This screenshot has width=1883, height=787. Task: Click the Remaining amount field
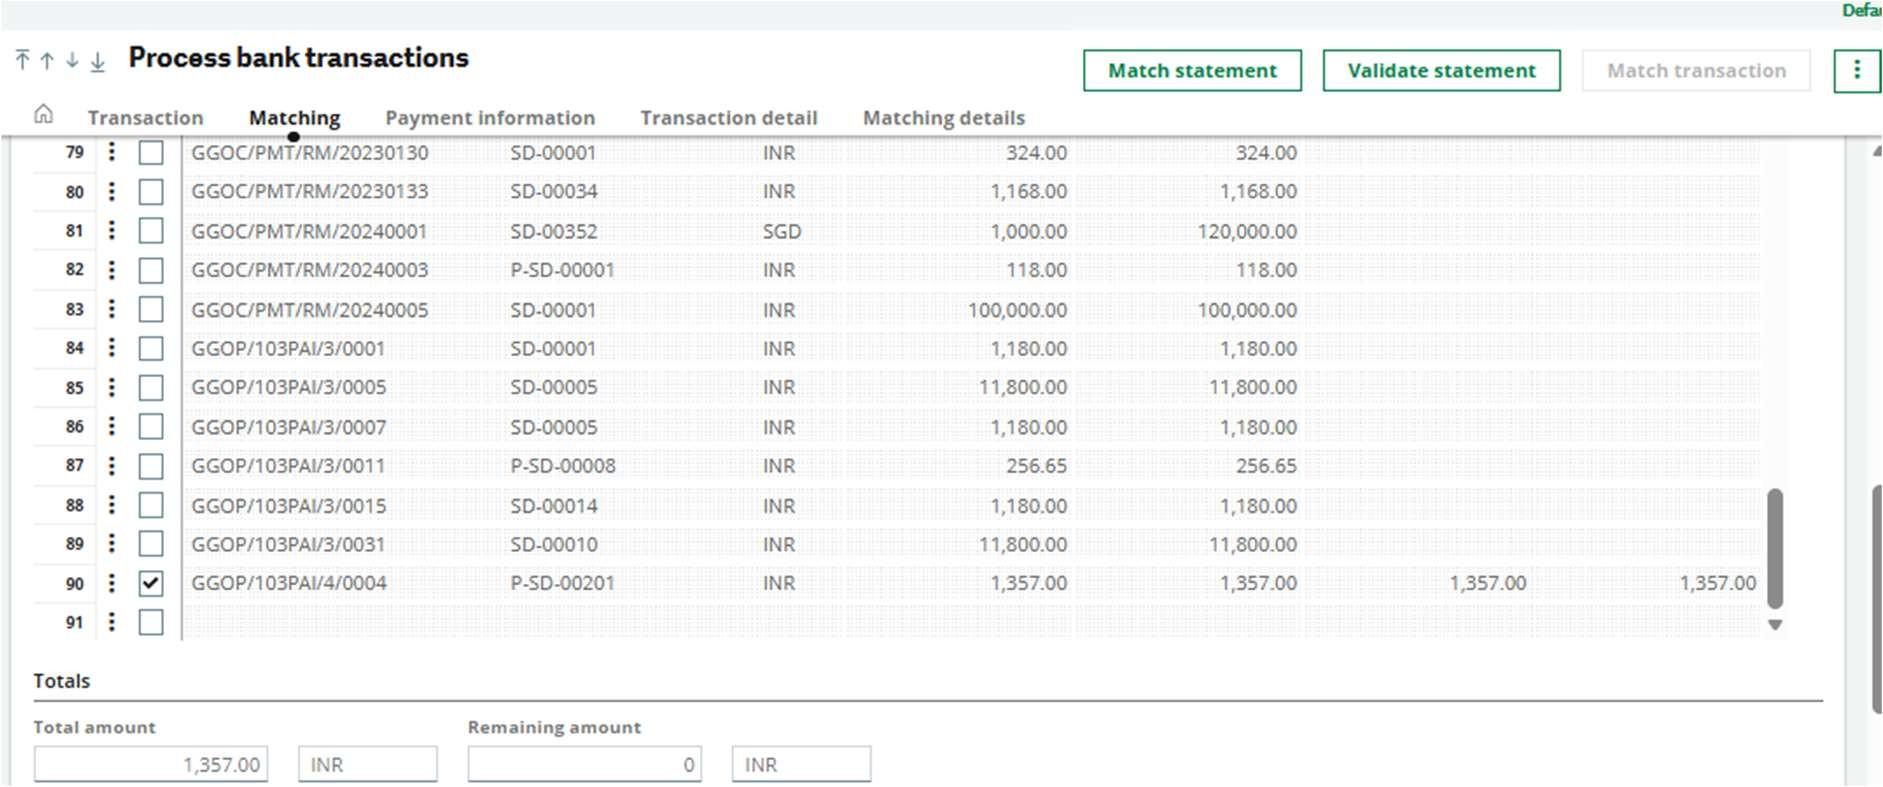584,764
